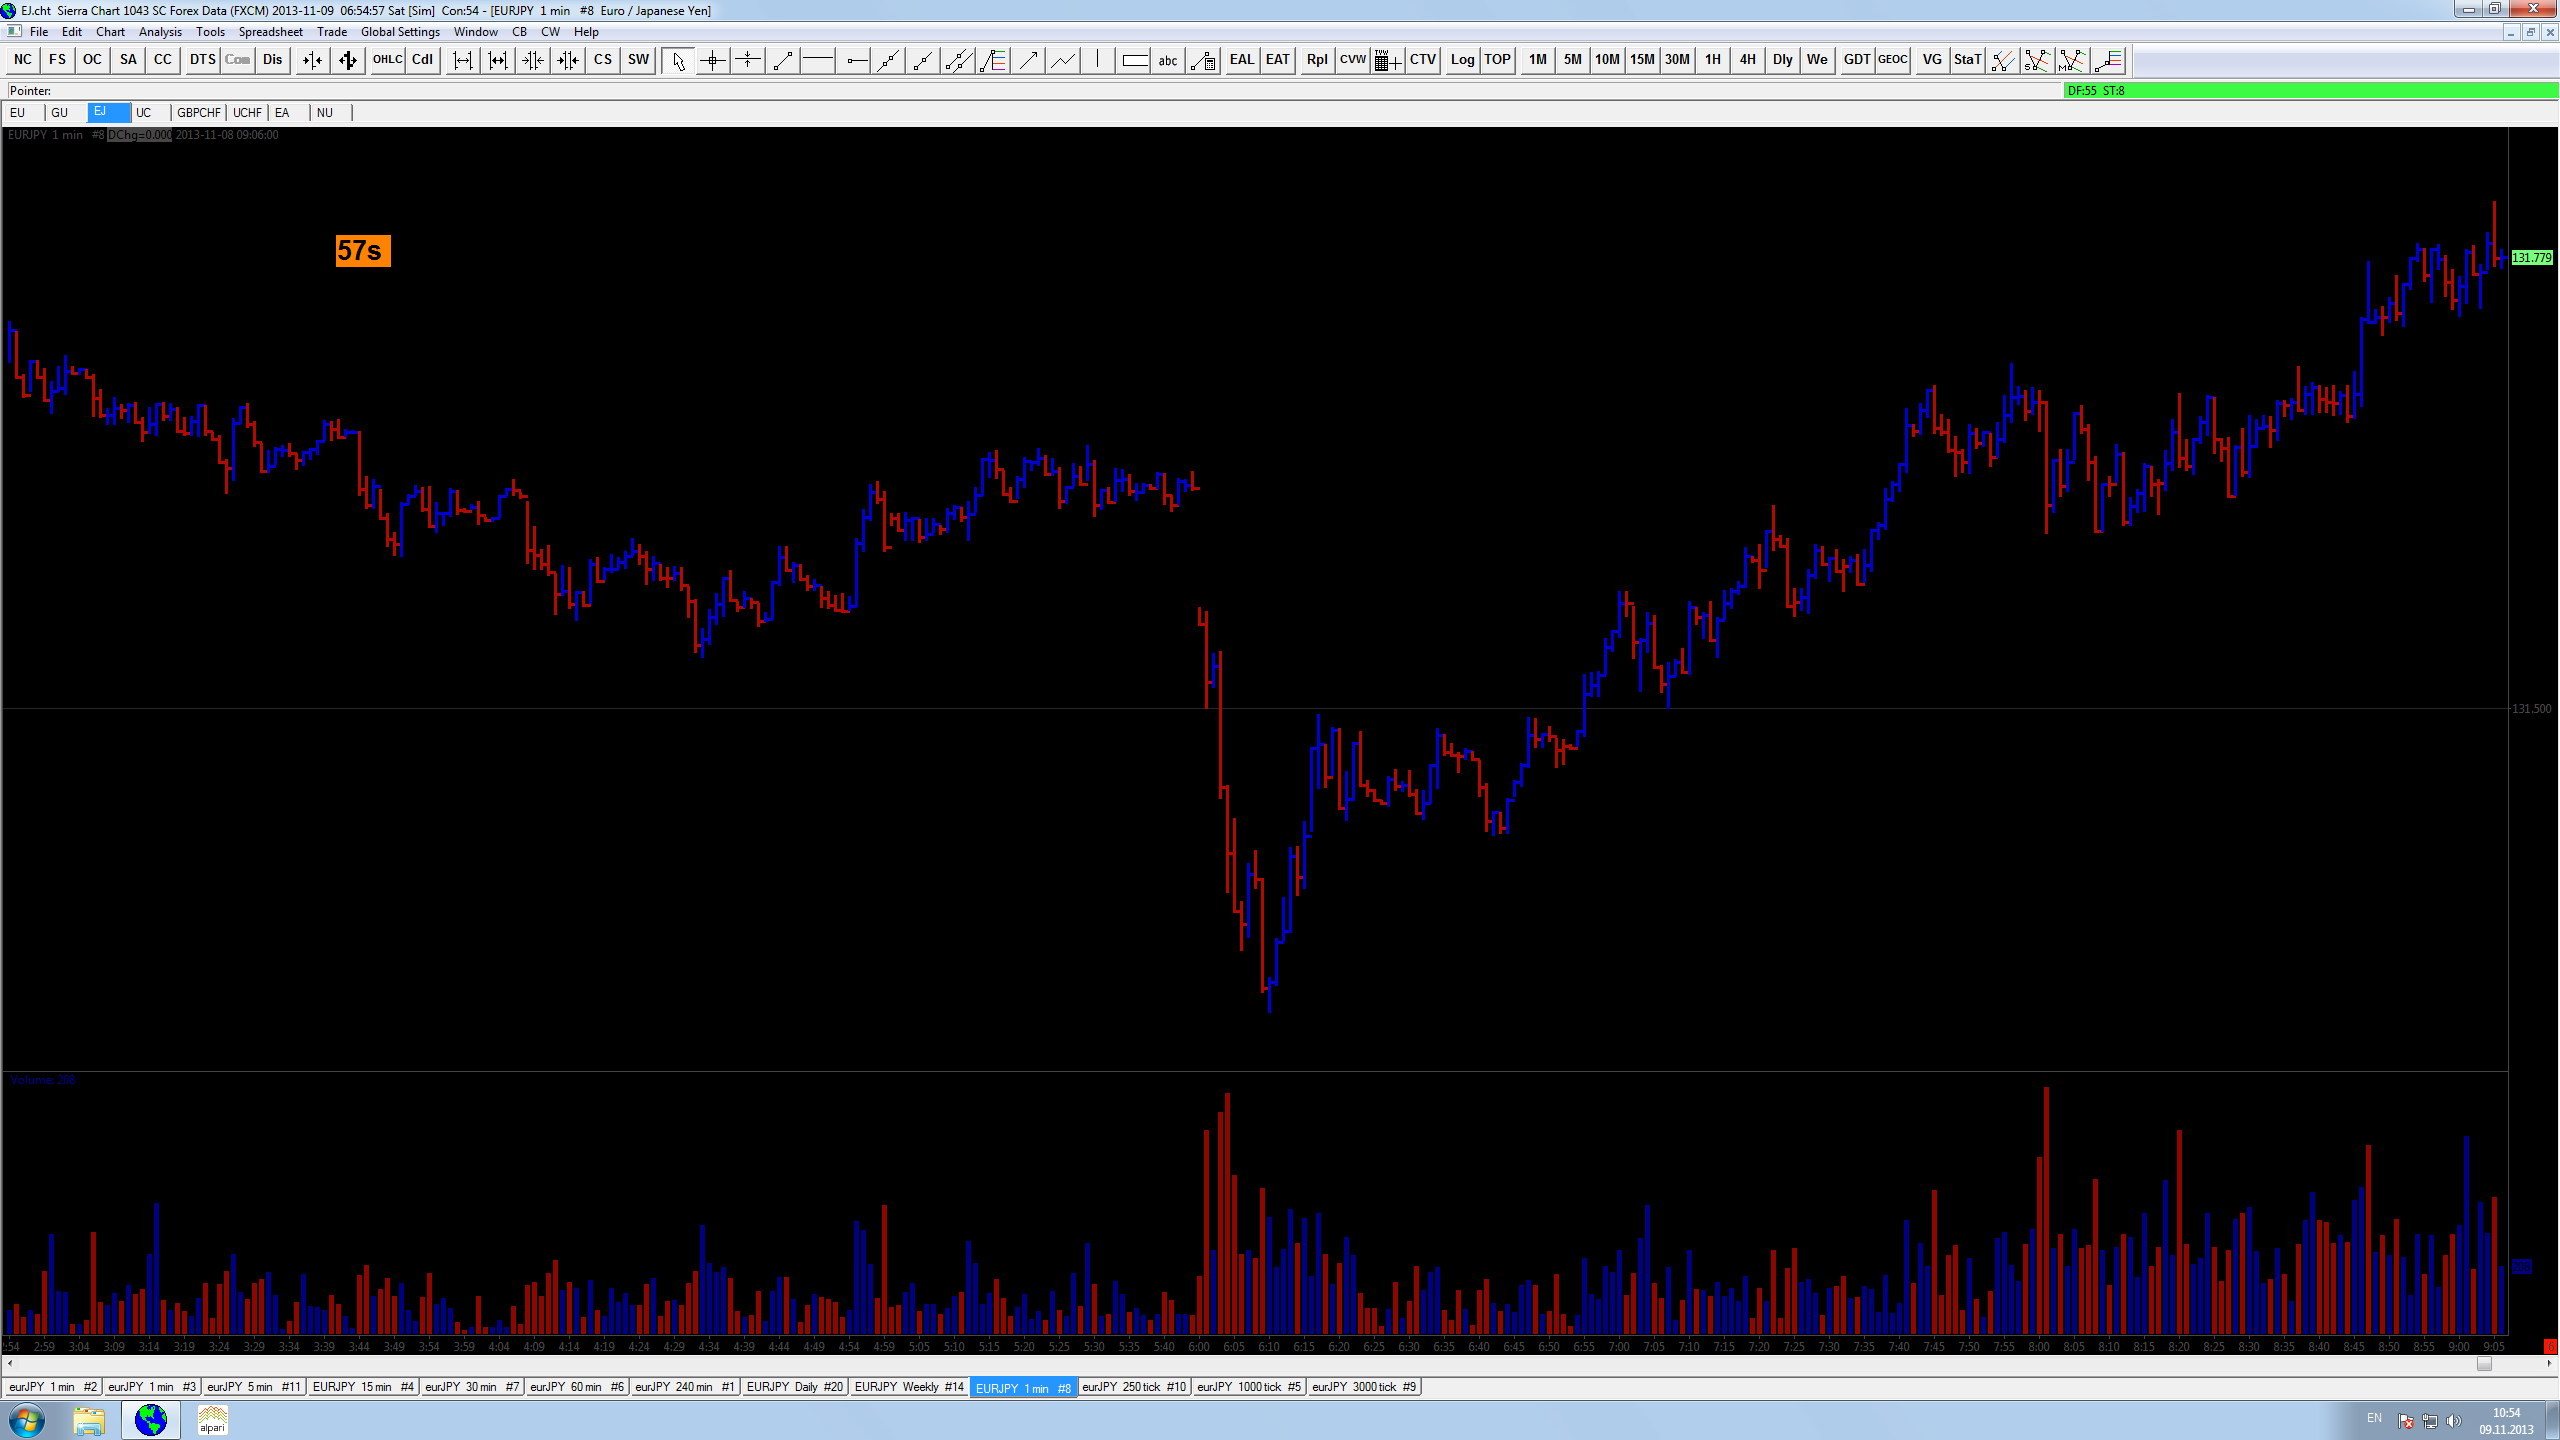Switch to EURJPY Daily #20 tab
This screenshot has width=2560, height=1440.
(x=794, y=1387)
